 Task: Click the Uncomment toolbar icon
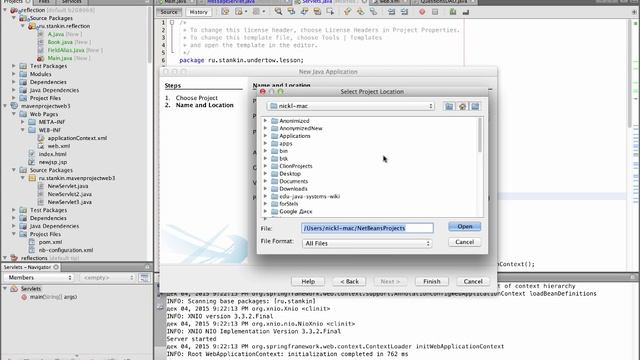[x=466, y=12]
